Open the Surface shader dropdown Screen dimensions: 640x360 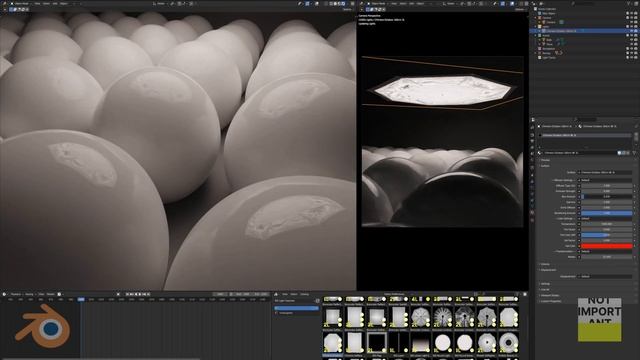[x=606, y=172]
